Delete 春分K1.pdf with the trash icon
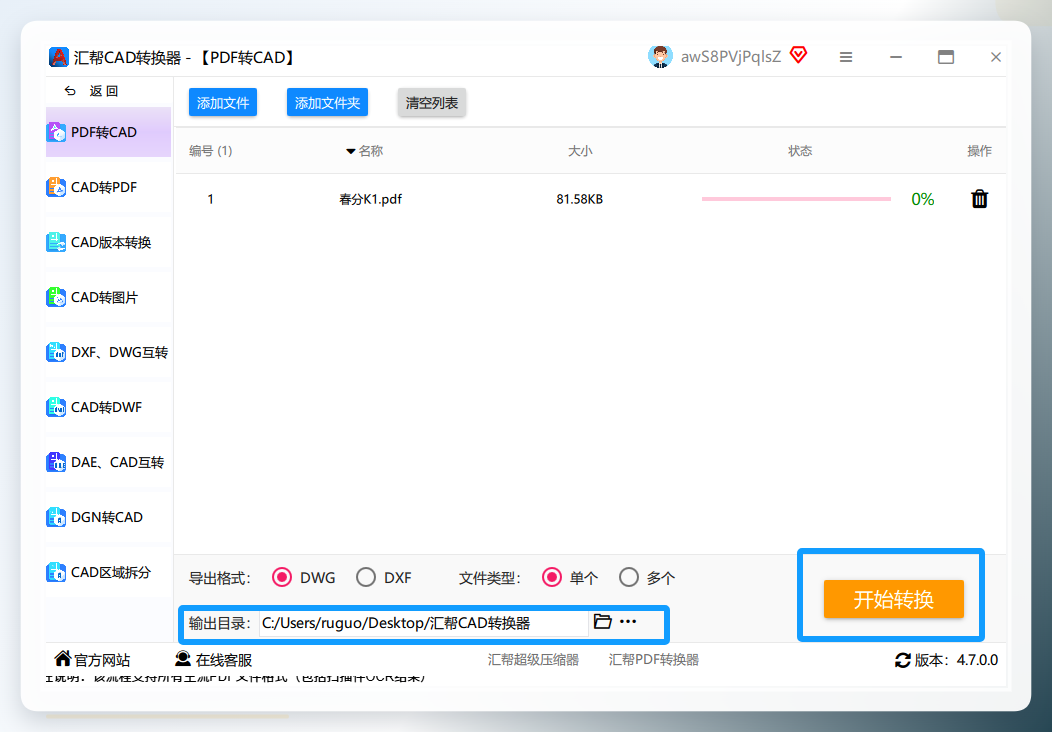This screenshot has width=1052, height=732. [x=980, y=199]
